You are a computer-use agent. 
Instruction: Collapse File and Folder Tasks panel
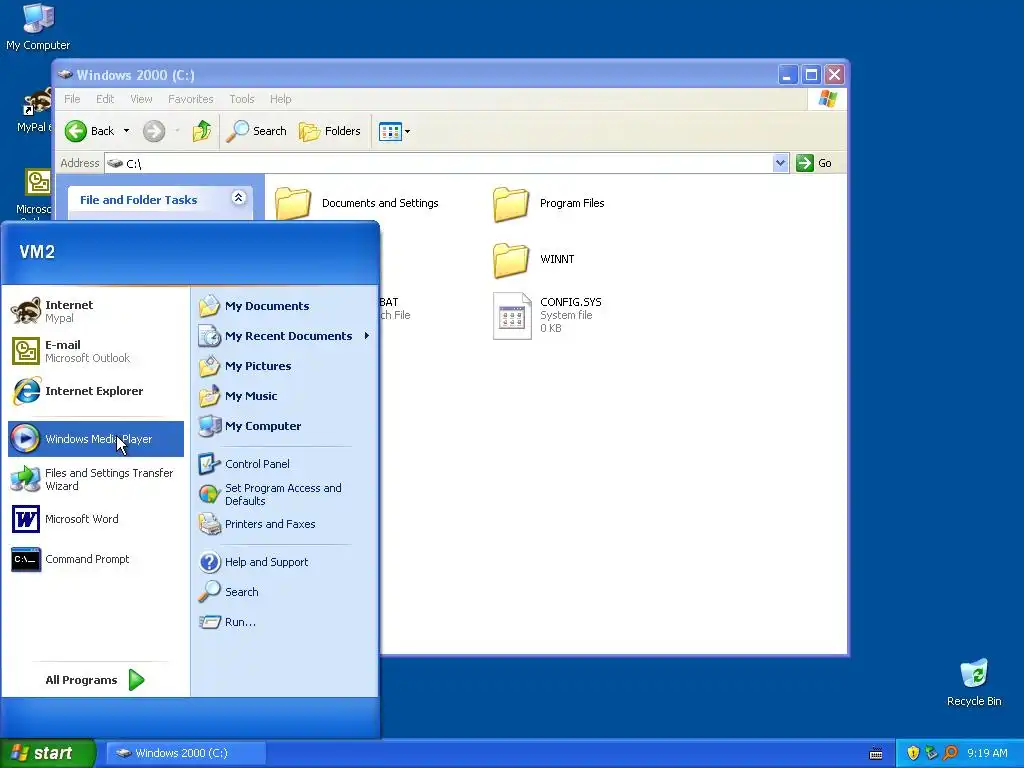coord(238,197)
